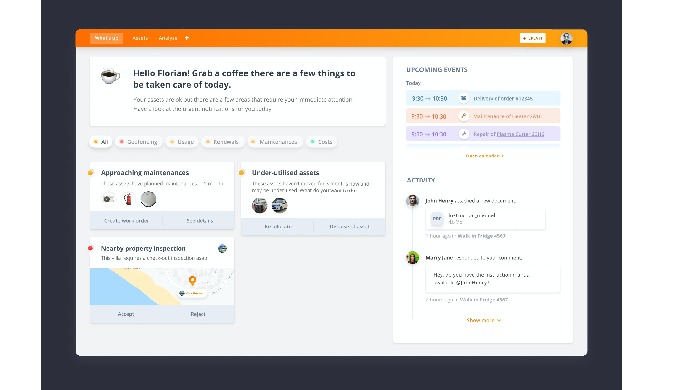Image resolution: width=680 pixels, height=390 pixels.
Task: Click the plus icon after the Analysis tab
Action: [x=187, y=38]
